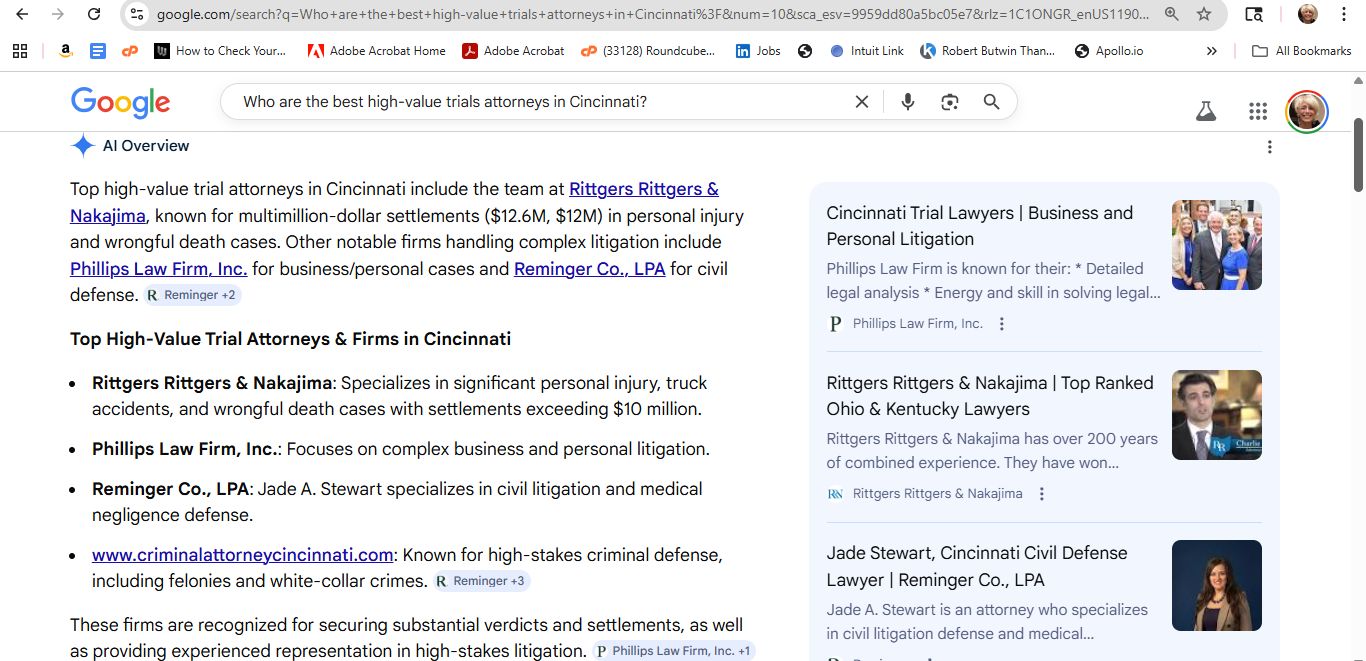Click the Google logo
This screenshot has height=661, width=1366.
(120, 102)
